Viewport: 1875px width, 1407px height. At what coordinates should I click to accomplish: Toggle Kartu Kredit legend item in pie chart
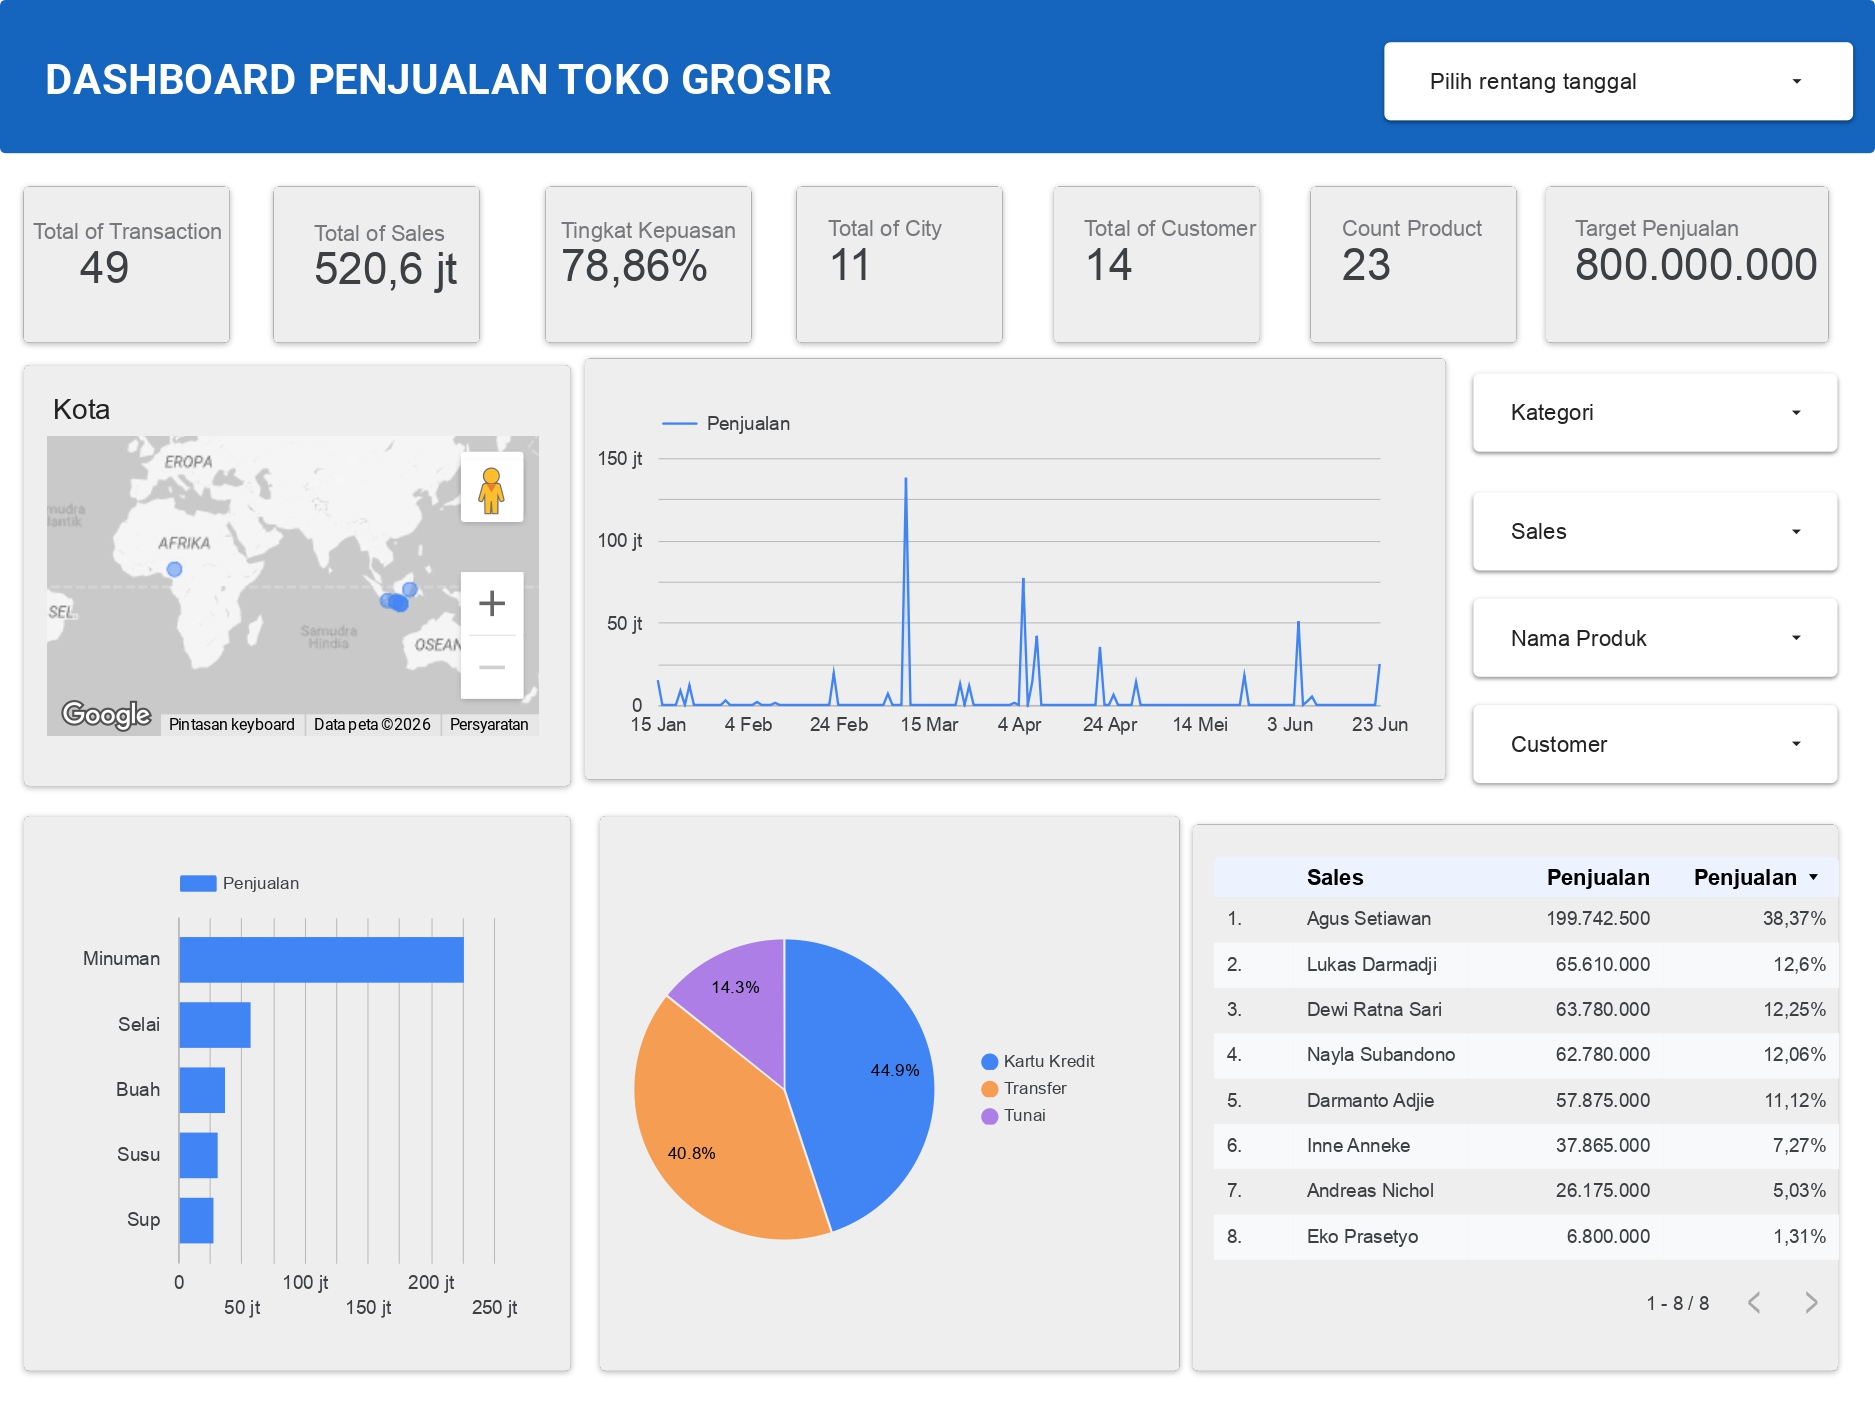coord(1048,1061)
